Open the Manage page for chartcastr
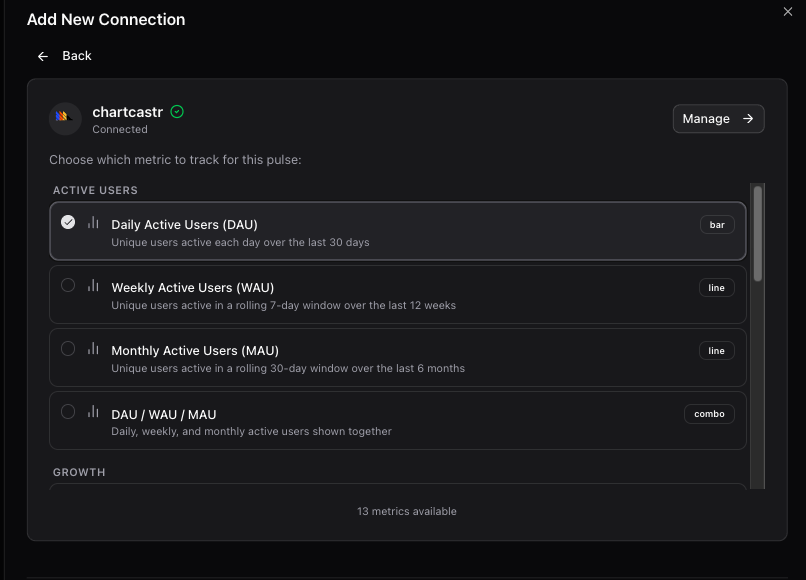 (x=718, y=118)
